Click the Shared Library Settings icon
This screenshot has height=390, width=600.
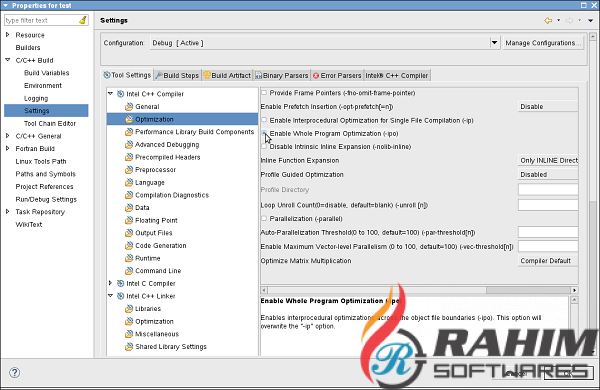tap(129, 346)
